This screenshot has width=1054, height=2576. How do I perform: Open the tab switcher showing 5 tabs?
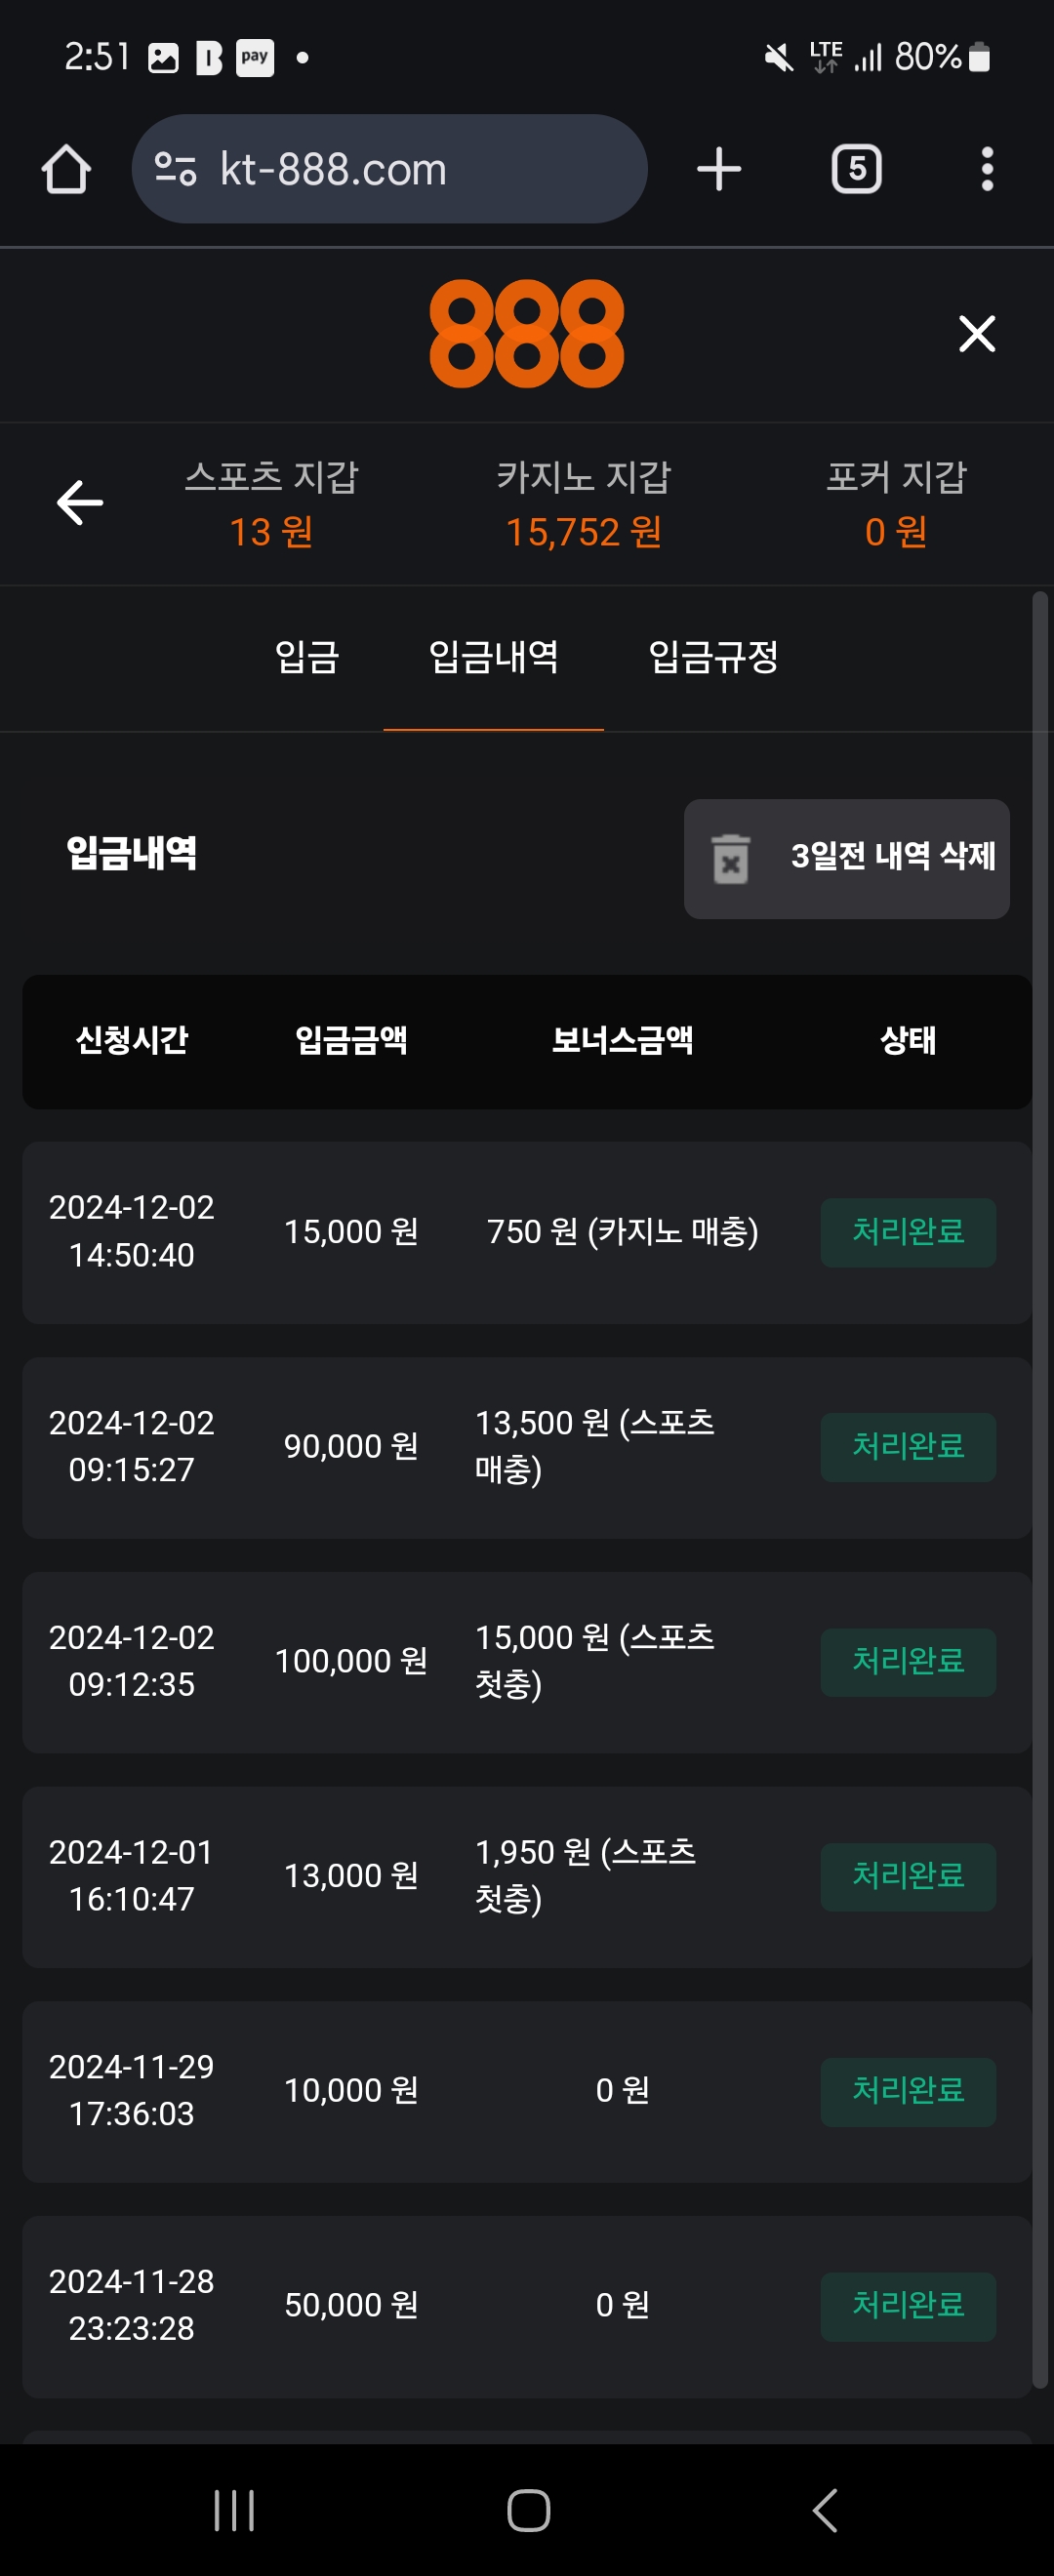coord(856,169)
